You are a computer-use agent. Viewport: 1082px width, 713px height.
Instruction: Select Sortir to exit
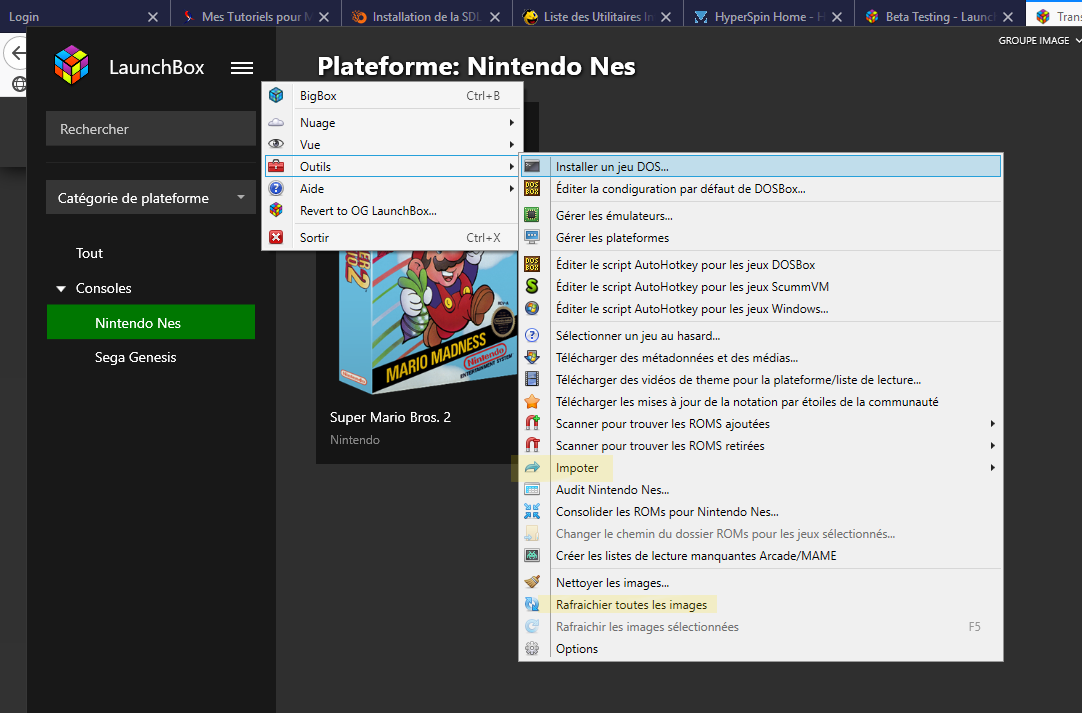(391, 237)
